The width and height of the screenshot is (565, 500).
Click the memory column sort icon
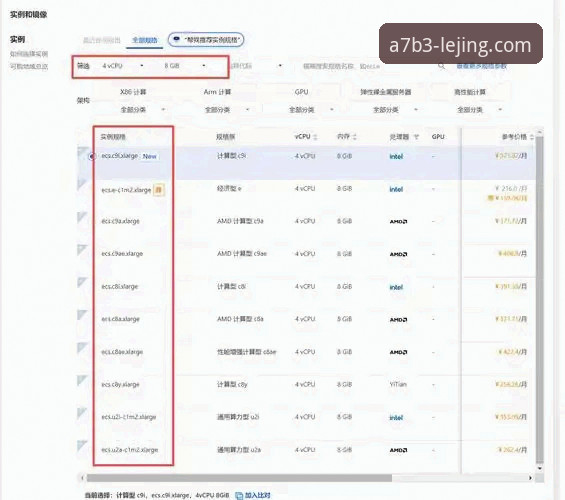pos(355,137)
